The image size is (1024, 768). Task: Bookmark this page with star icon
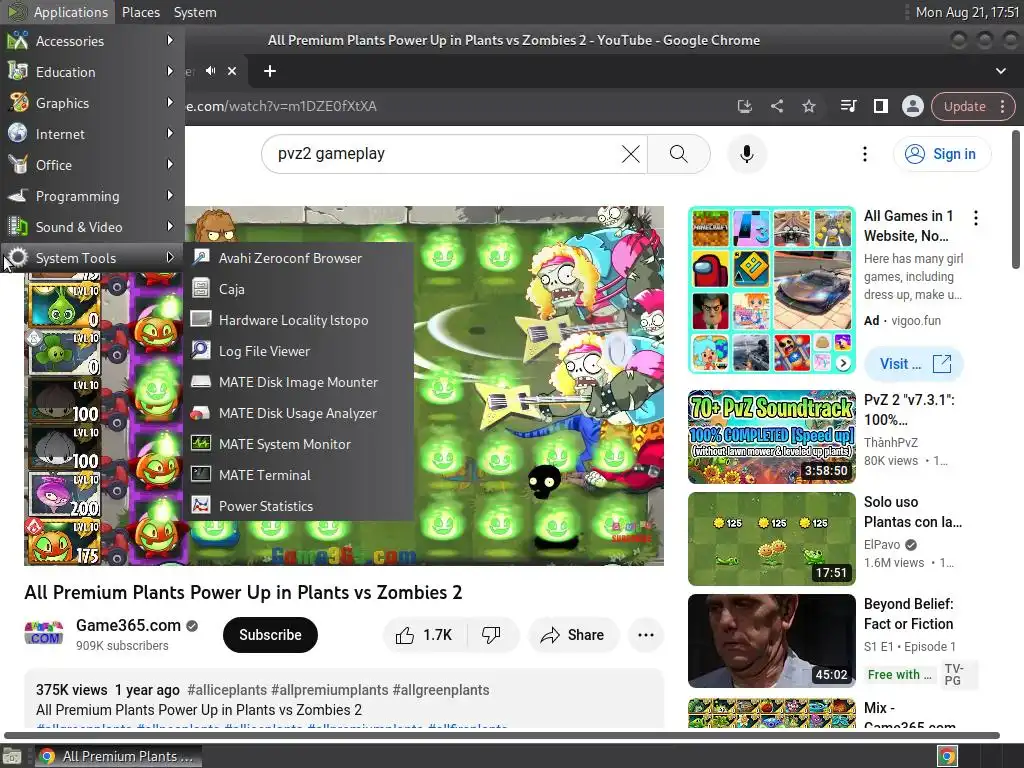808,106
